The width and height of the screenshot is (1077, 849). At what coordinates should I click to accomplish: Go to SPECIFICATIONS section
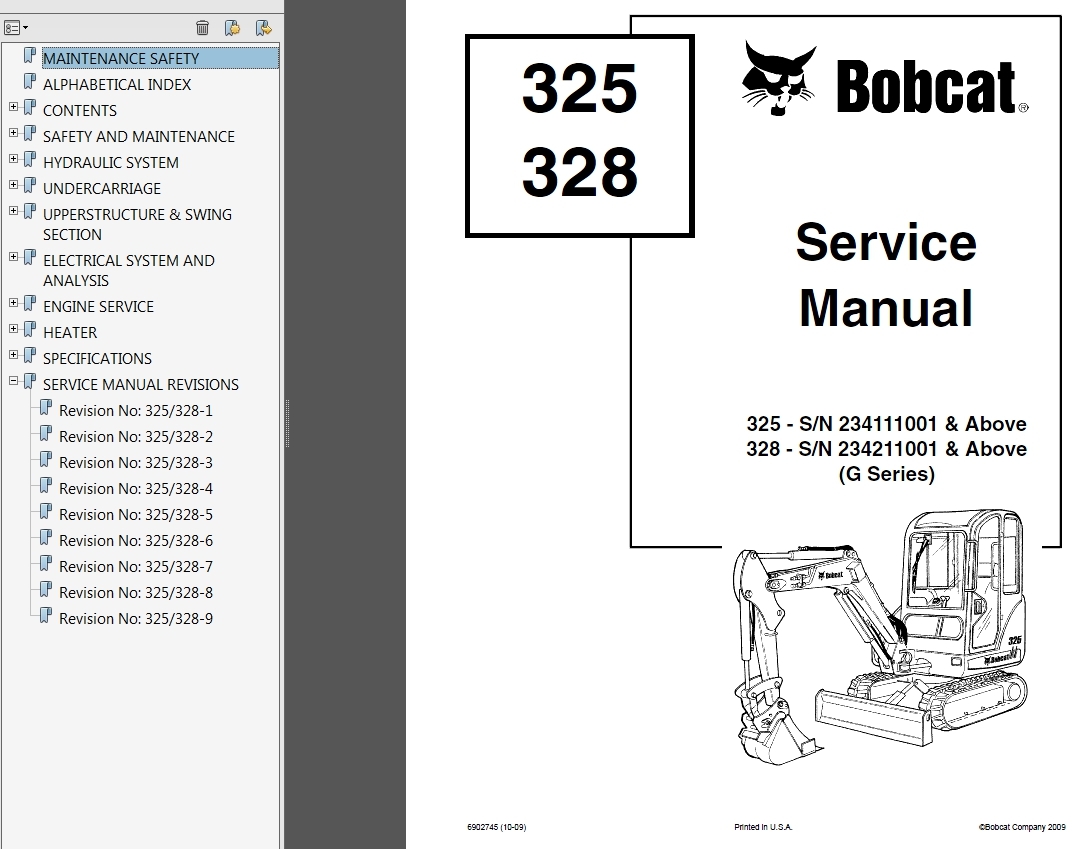click(x=98, y=359)
